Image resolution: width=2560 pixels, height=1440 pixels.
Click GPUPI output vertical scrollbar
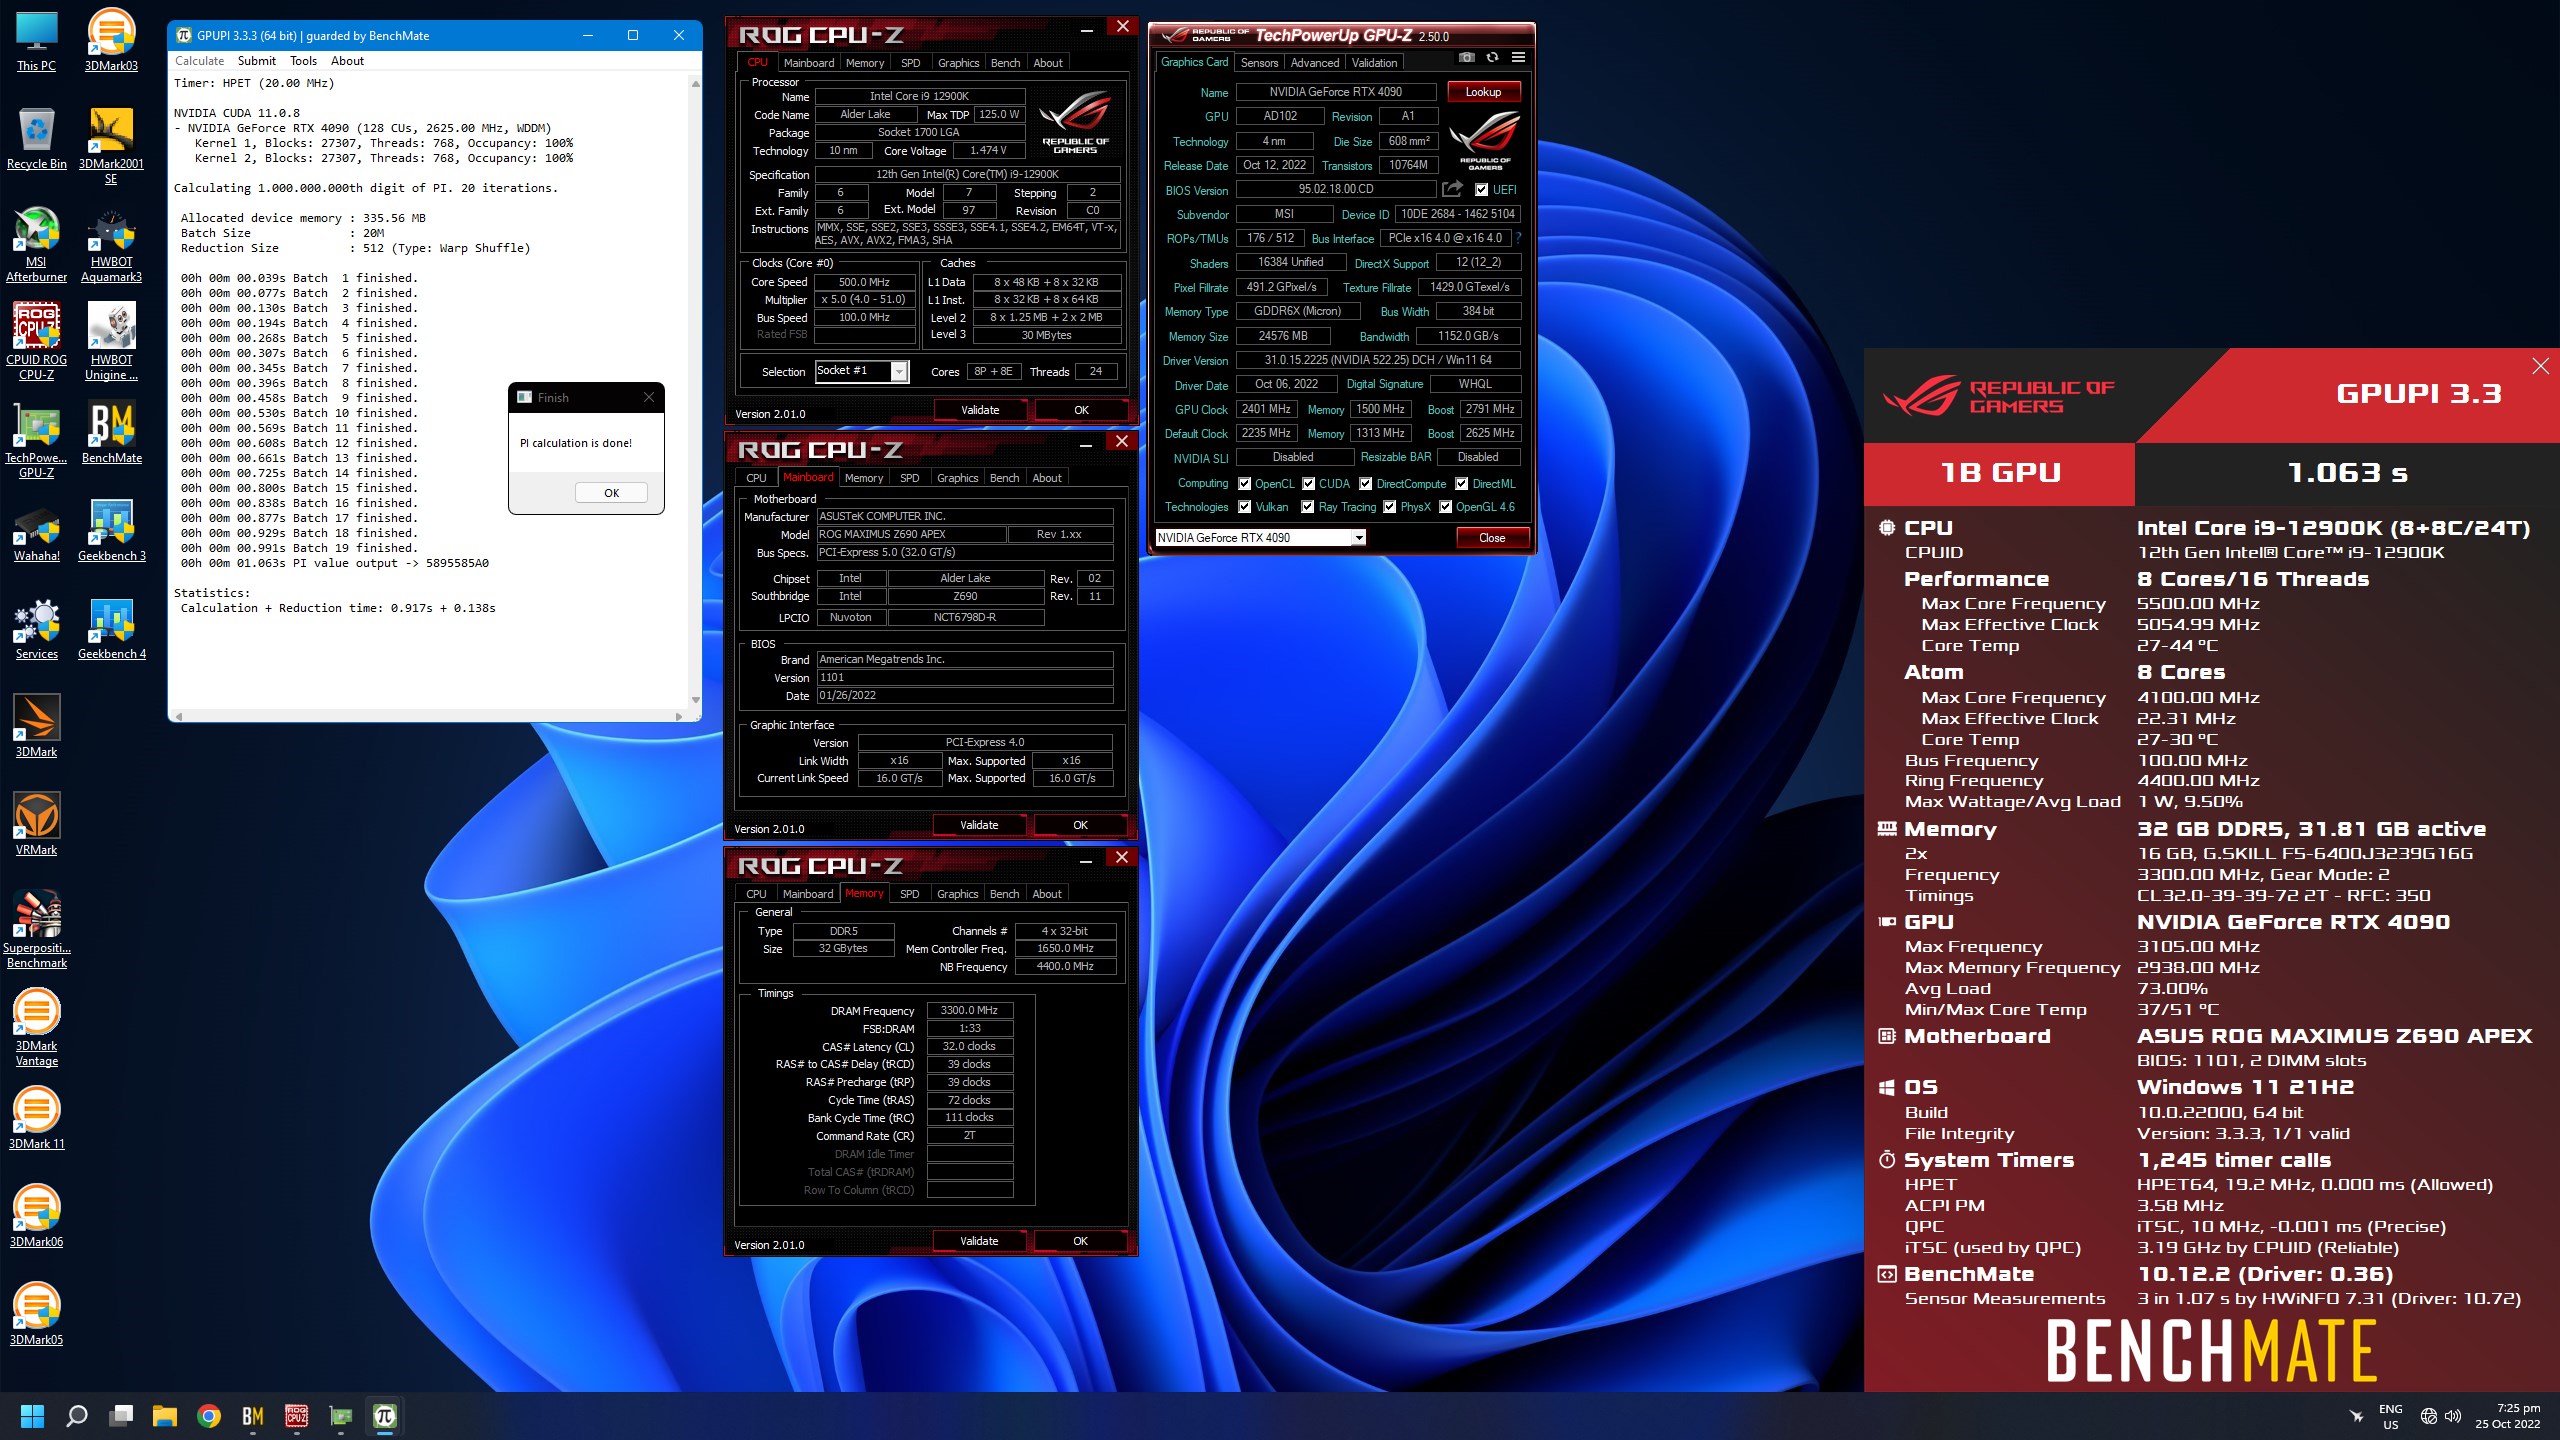click(696, 393)
